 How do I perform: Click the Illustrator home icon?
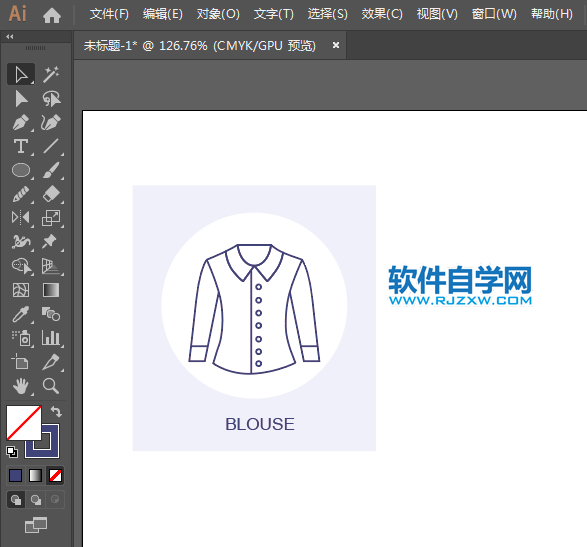pos(52,15)
